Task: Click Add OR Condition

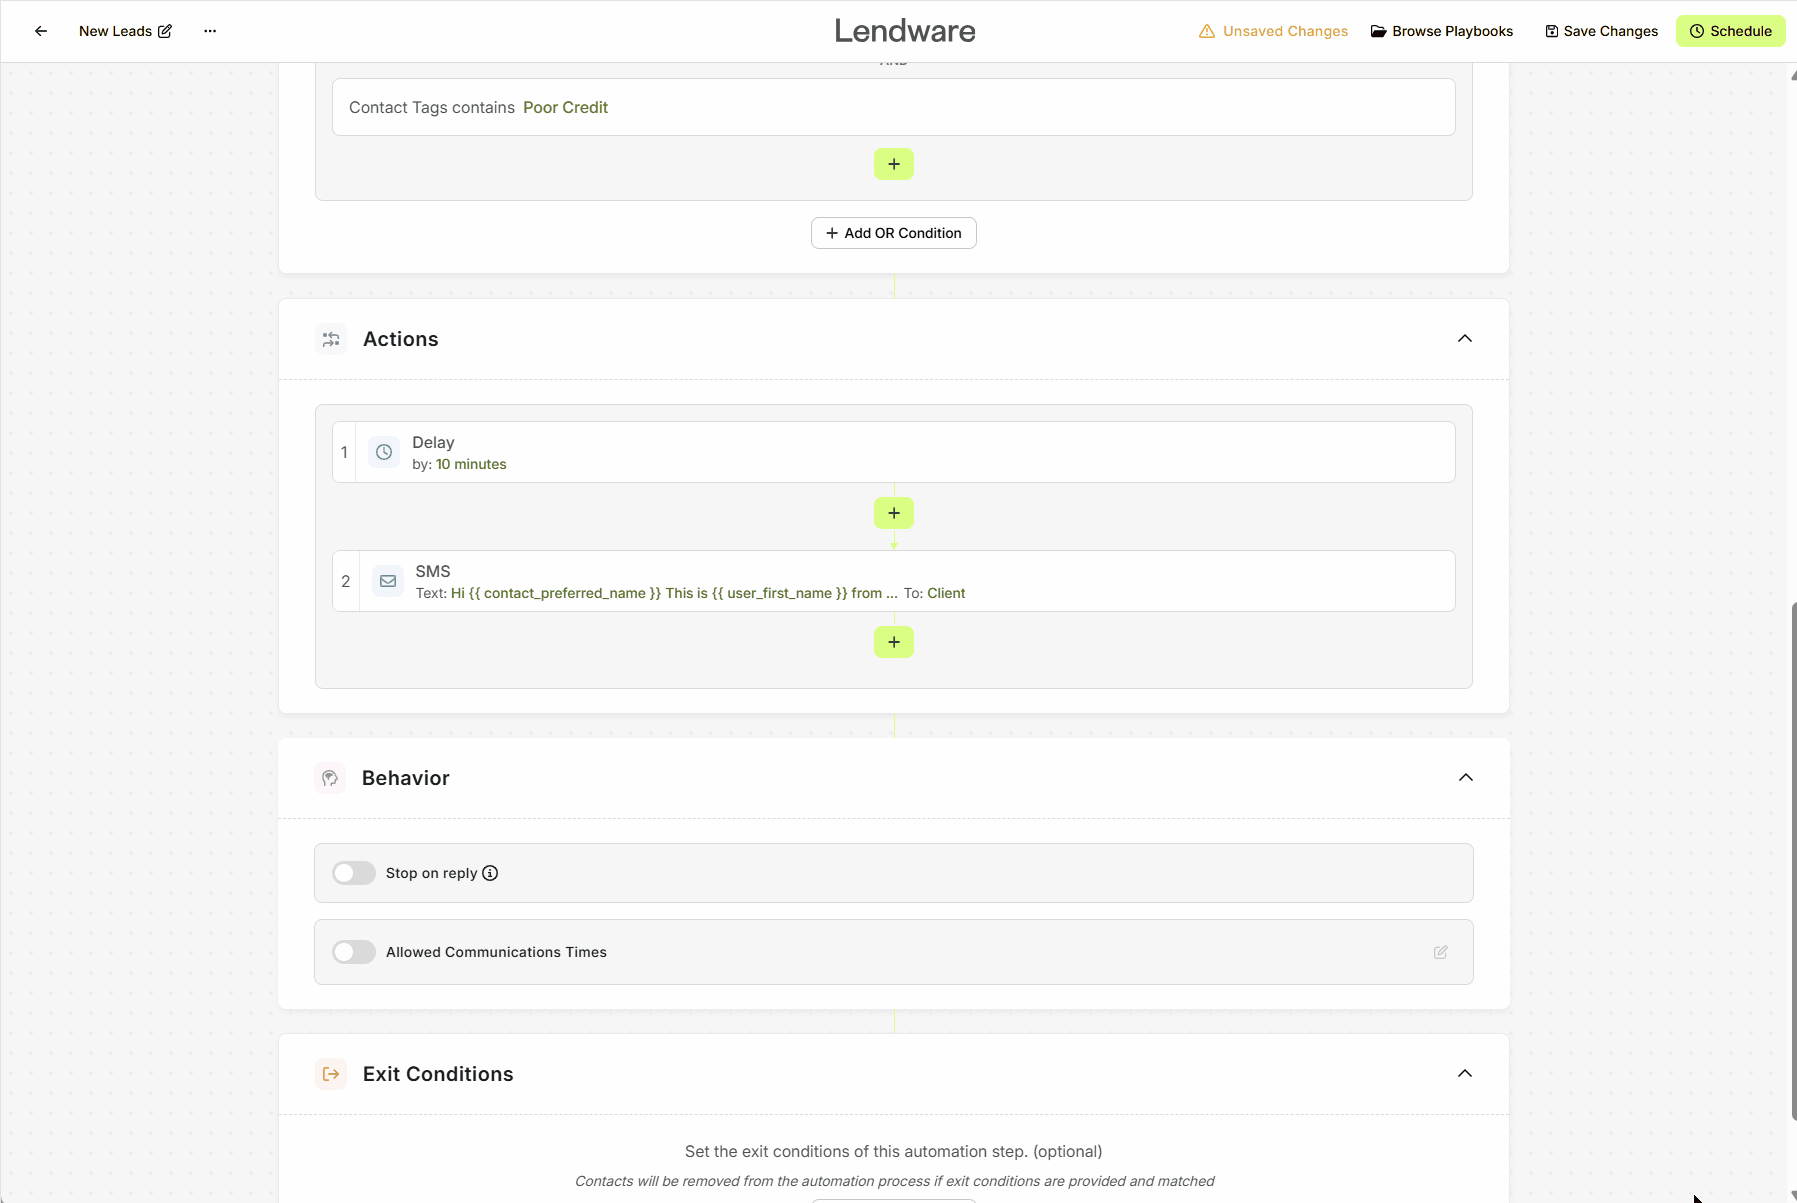Action: (x=893, y=232)
